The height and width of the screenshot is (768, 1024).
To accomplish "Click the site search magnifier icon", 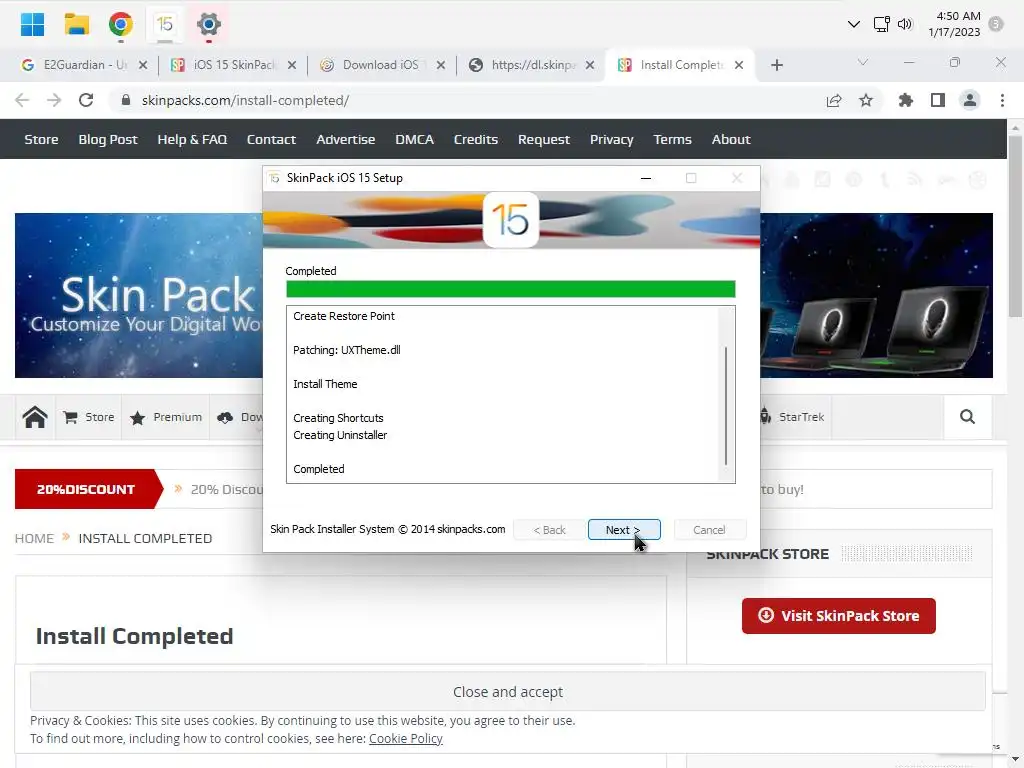I will (x=967, y=417).
